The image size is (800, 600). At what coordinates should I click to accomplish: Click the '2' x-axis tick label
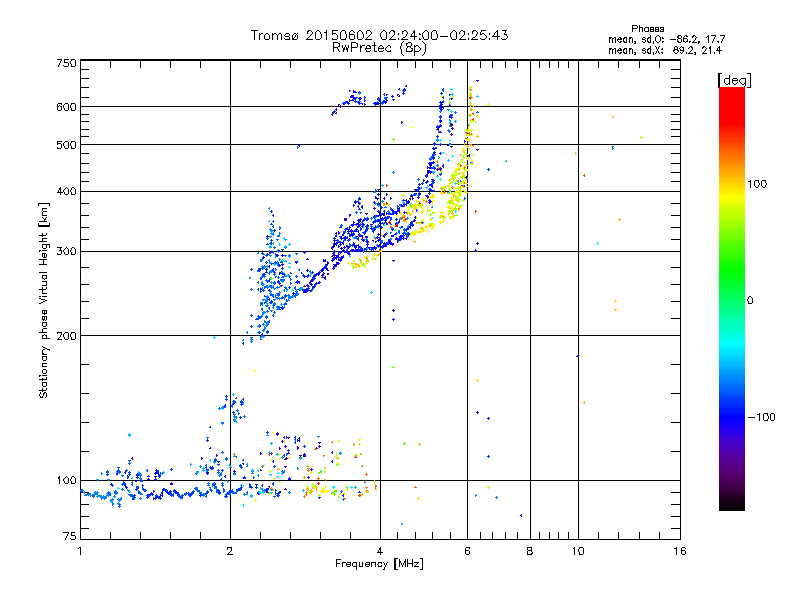[230, 551]
